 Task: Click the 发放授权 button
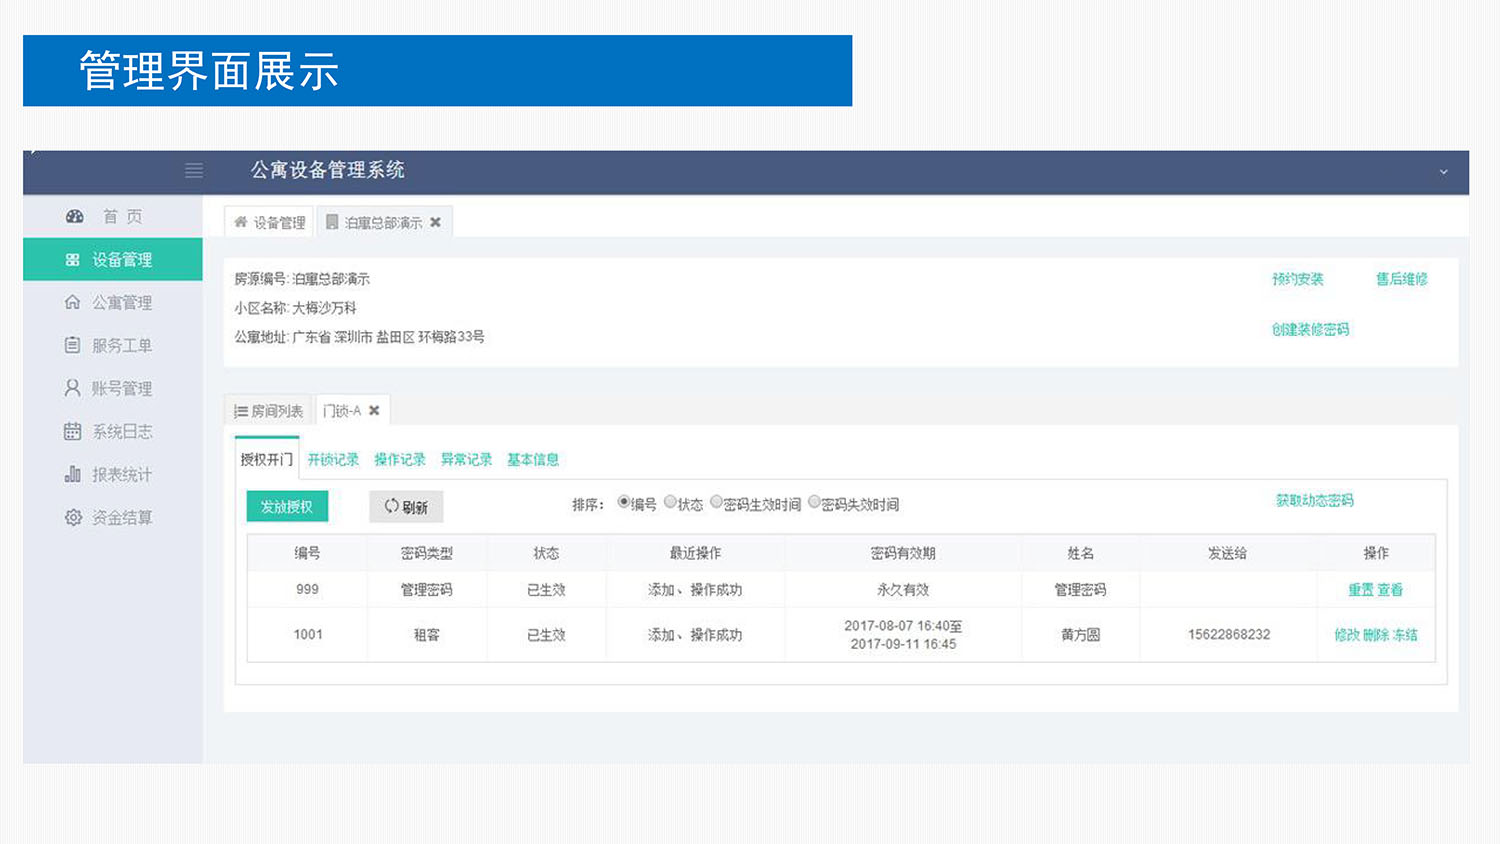[287, 506]
